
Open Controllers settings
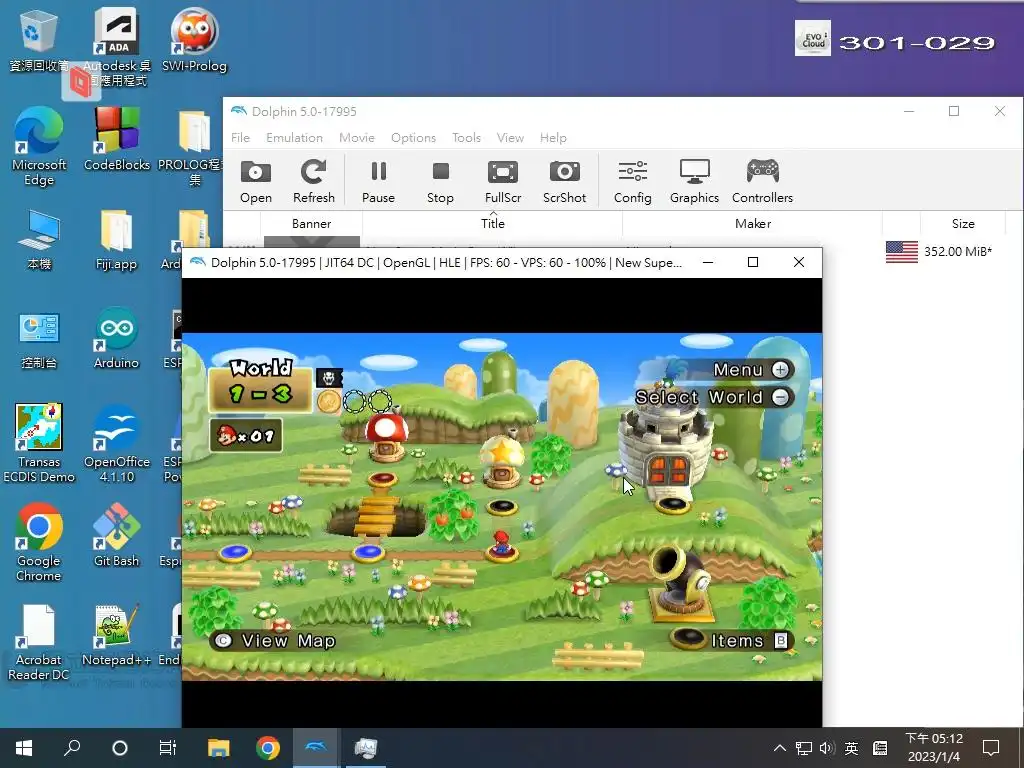[762, 182]
